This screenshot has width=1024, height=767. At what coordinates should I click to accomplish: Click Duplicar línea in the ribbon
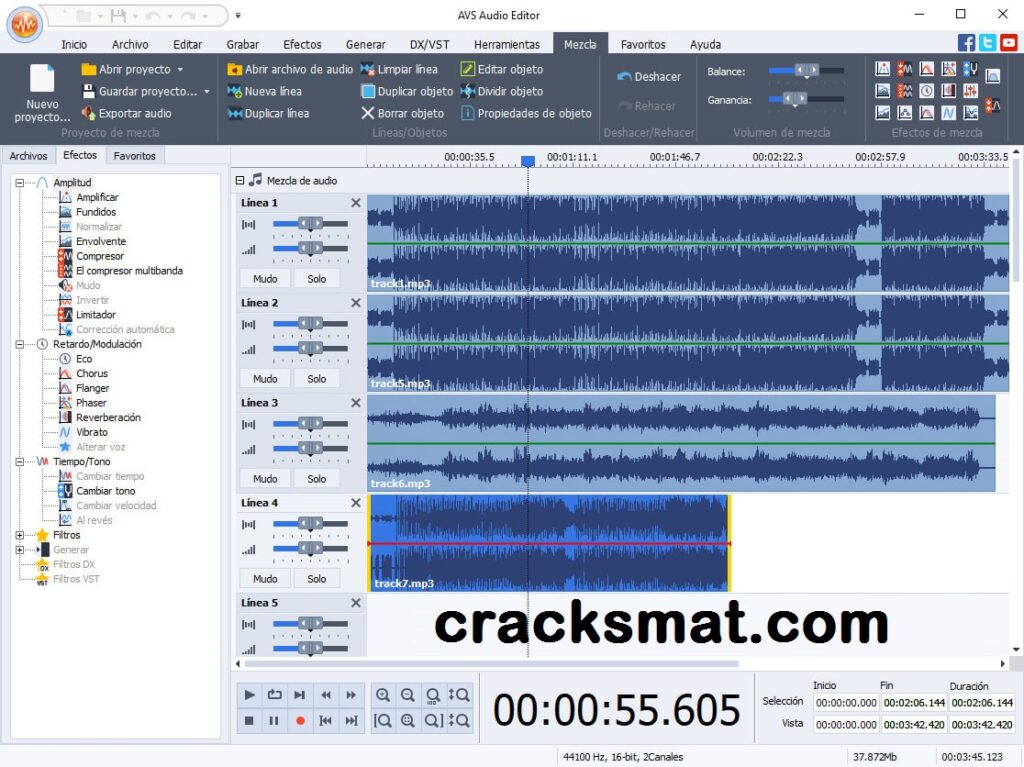click(268, 113)
